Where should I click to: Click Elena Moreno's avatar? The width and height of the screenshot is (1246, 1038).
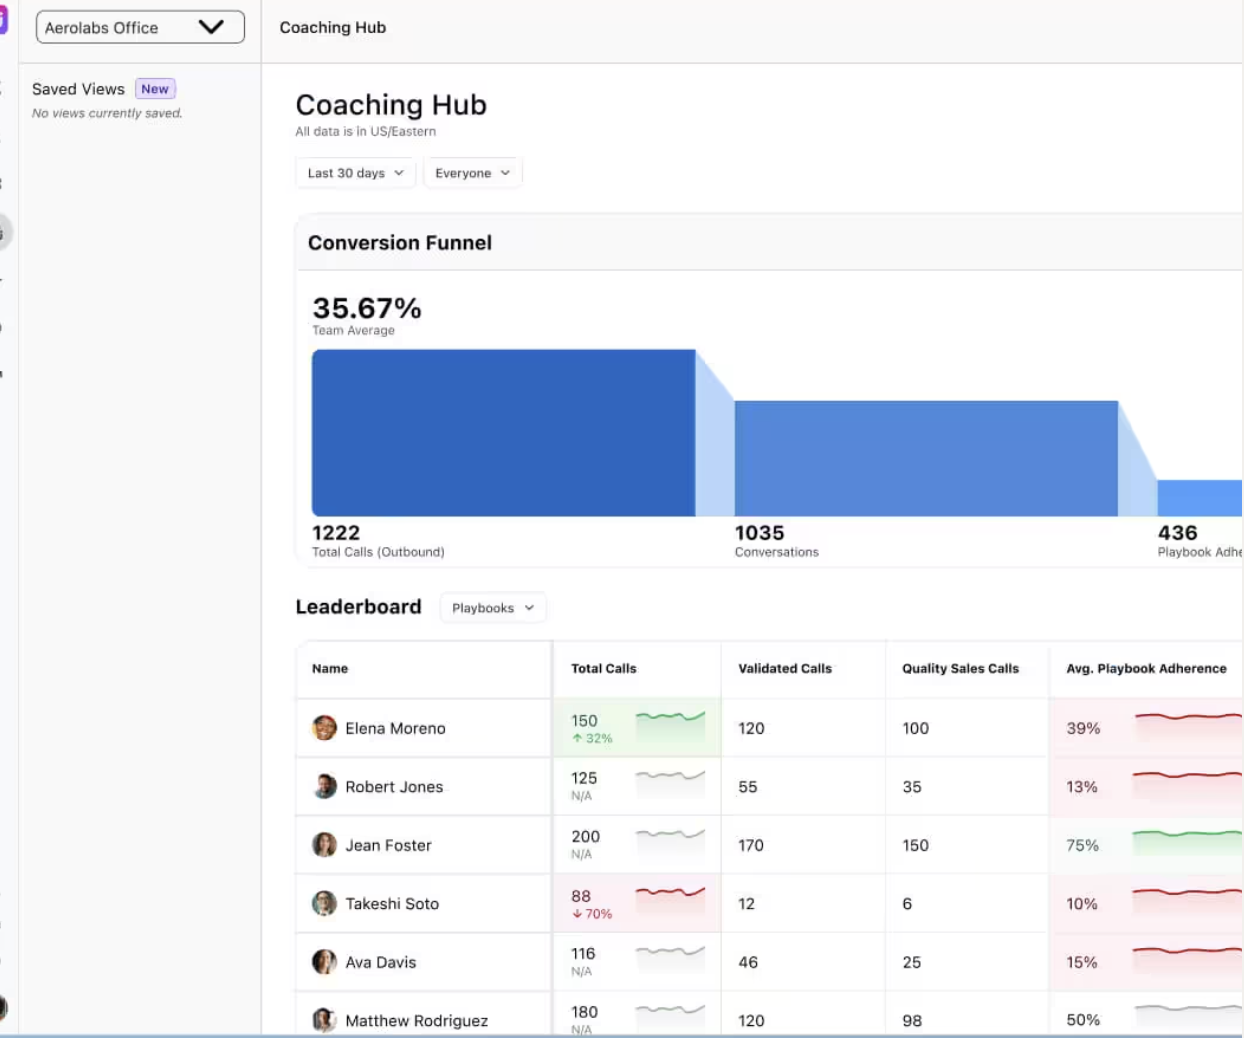[324, 728]
